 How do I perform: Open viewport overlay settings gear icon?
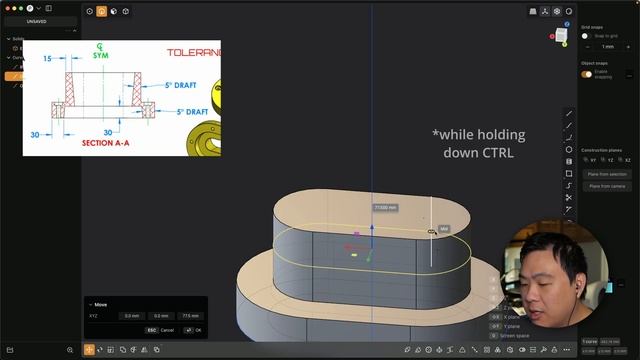(x=557, y=11)
